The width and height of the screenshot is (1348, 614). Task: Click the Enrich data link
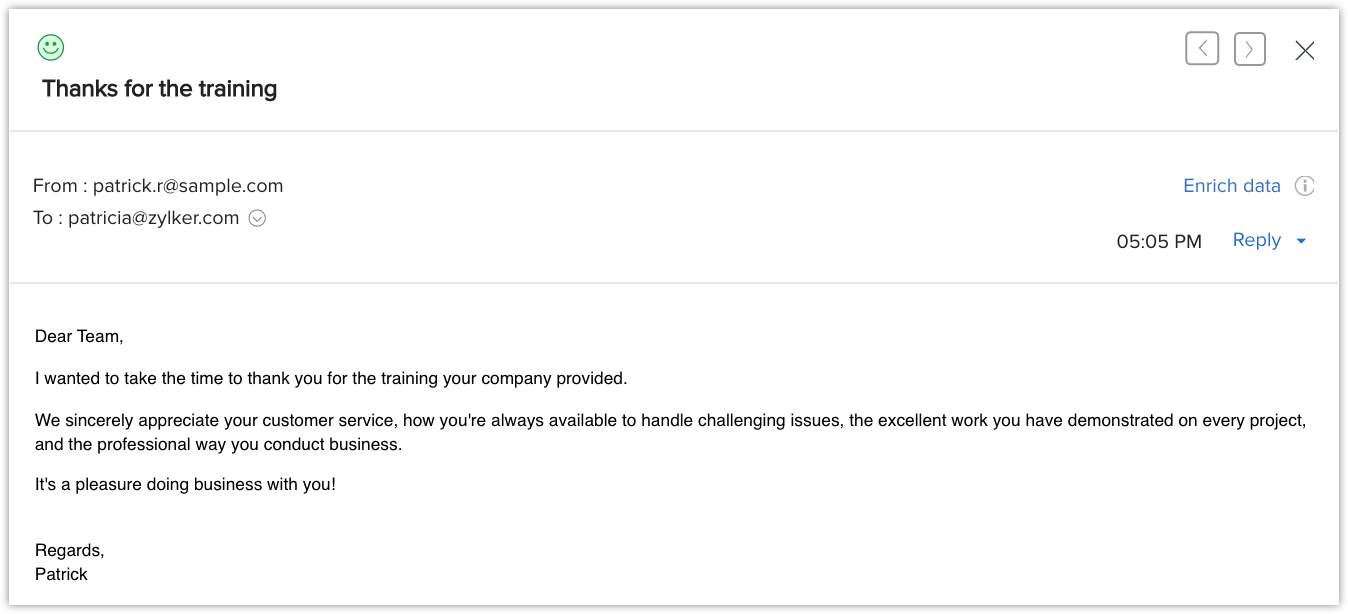(1231, 186)
